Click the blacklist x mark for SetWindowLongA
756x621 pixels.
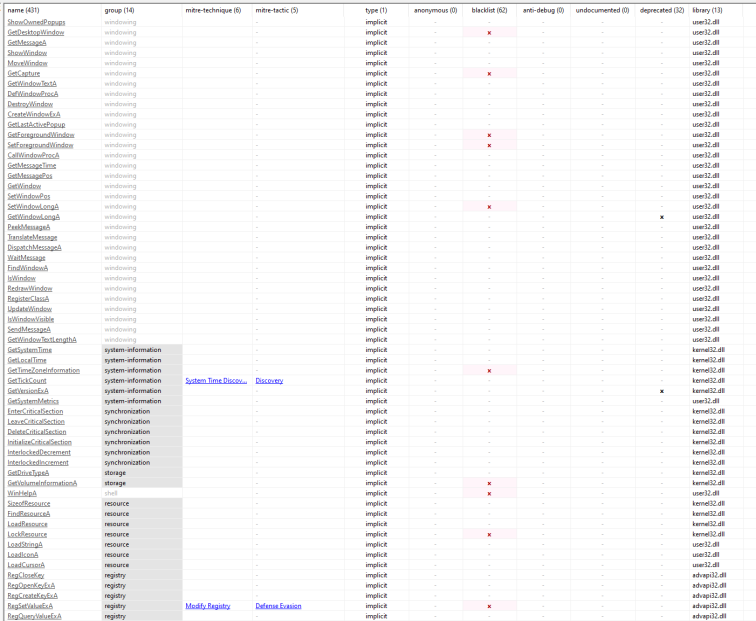coord(489,207)
